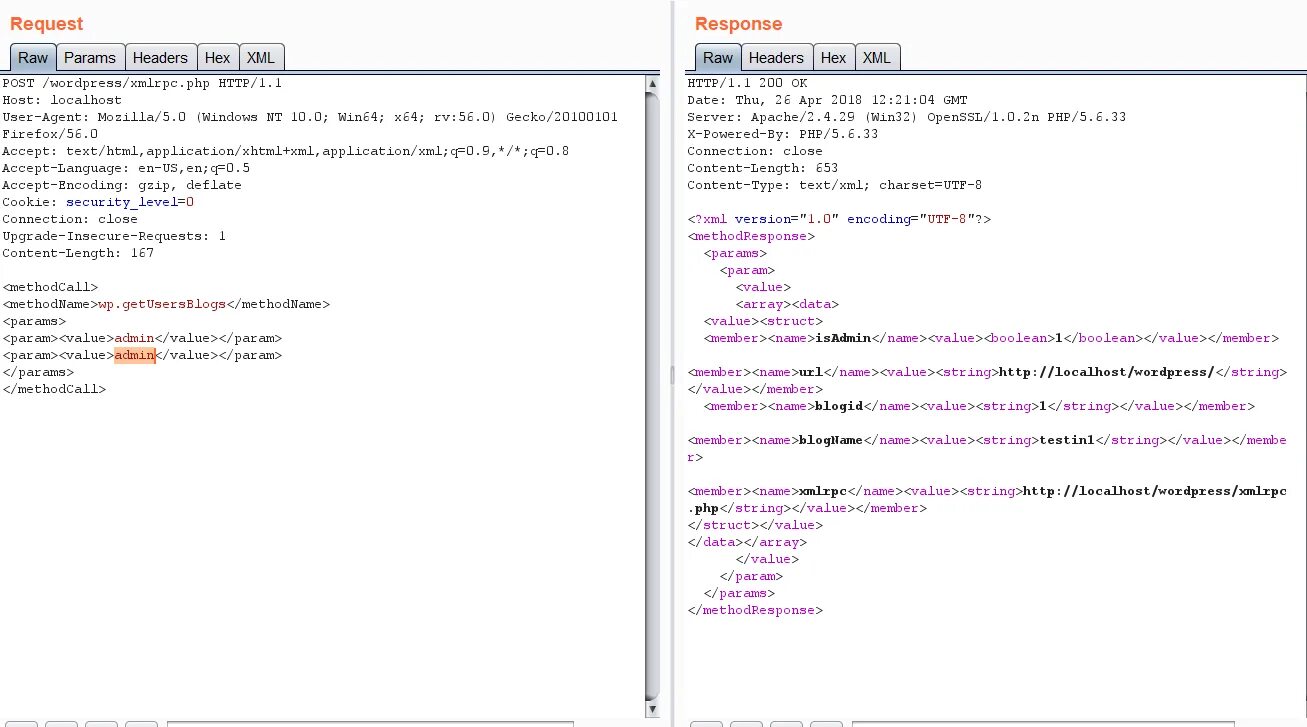Image resolution: width=1307 pixels, height=727 pixels.
Task: Click the blogid member line
Action: coord(979,406)
